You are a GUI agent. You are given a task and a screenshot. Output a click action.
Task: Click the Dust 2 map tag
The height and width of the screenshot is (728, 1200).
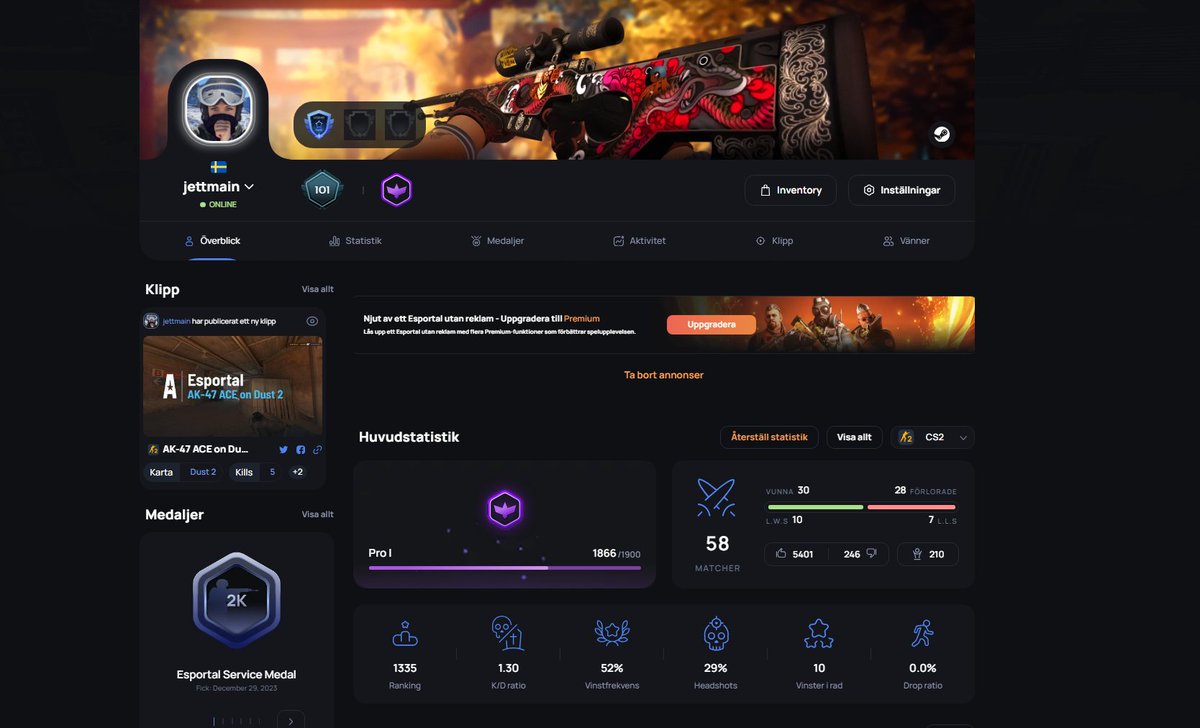click(203, 472)
